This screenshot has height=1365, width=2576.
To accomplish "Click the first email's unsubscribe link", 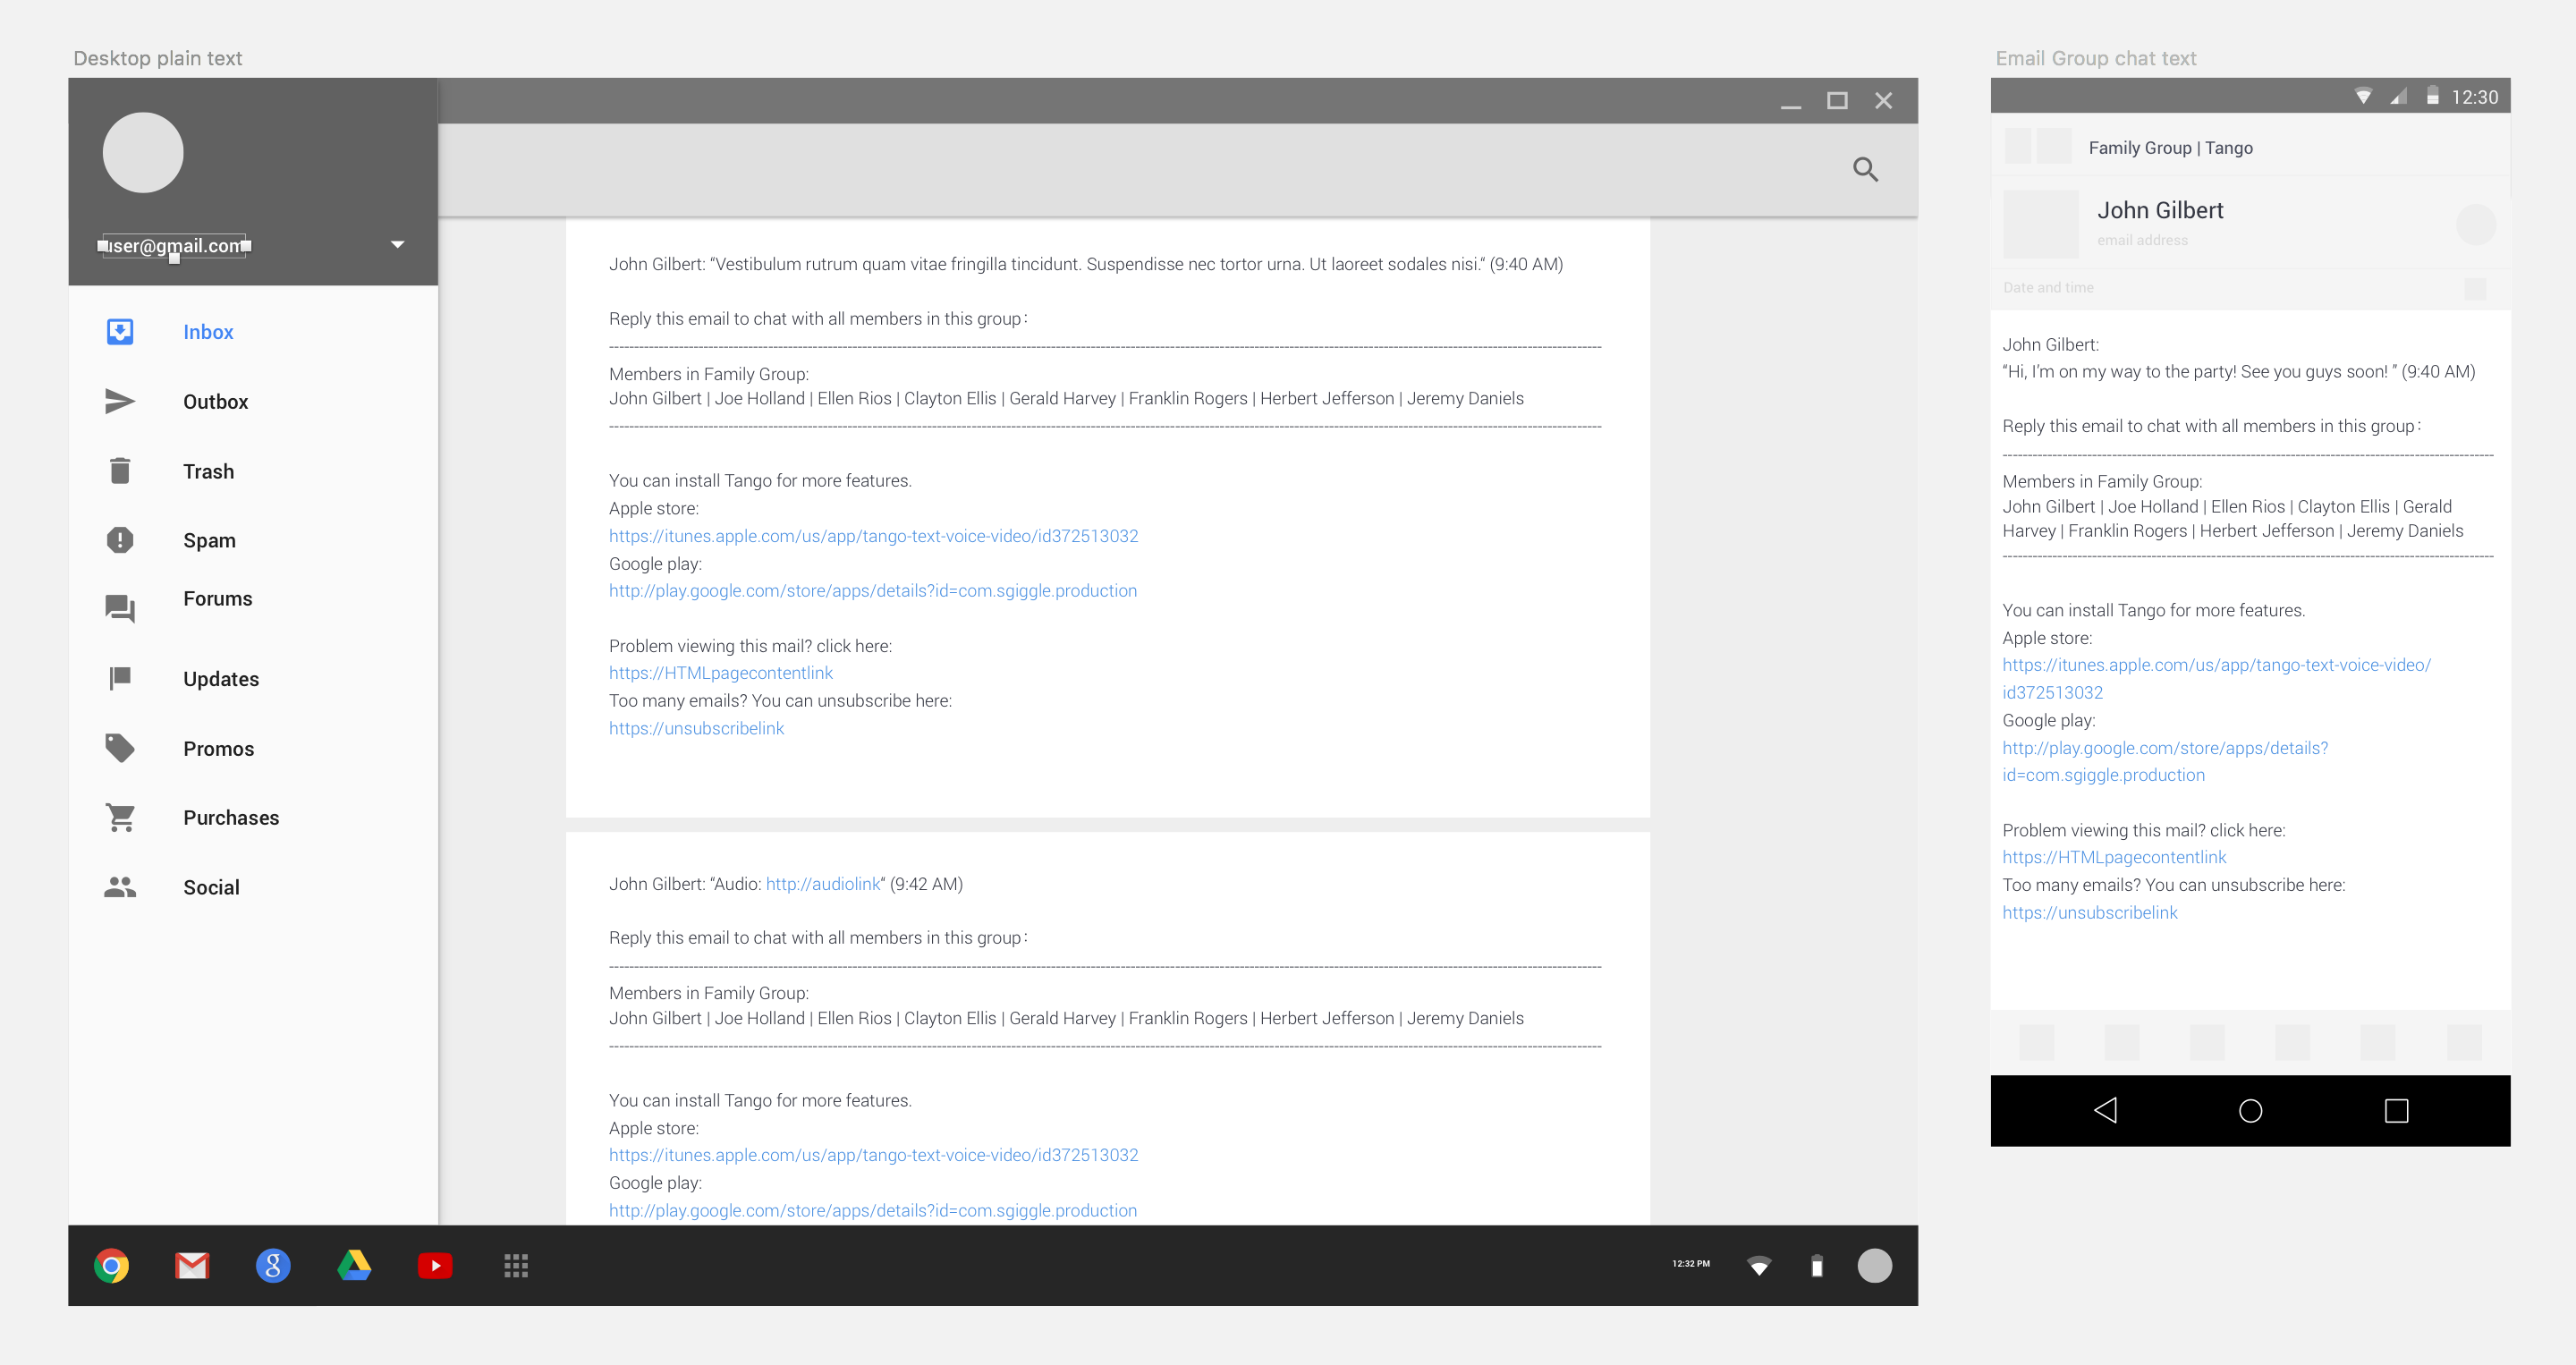I will (x=696, y=728).
